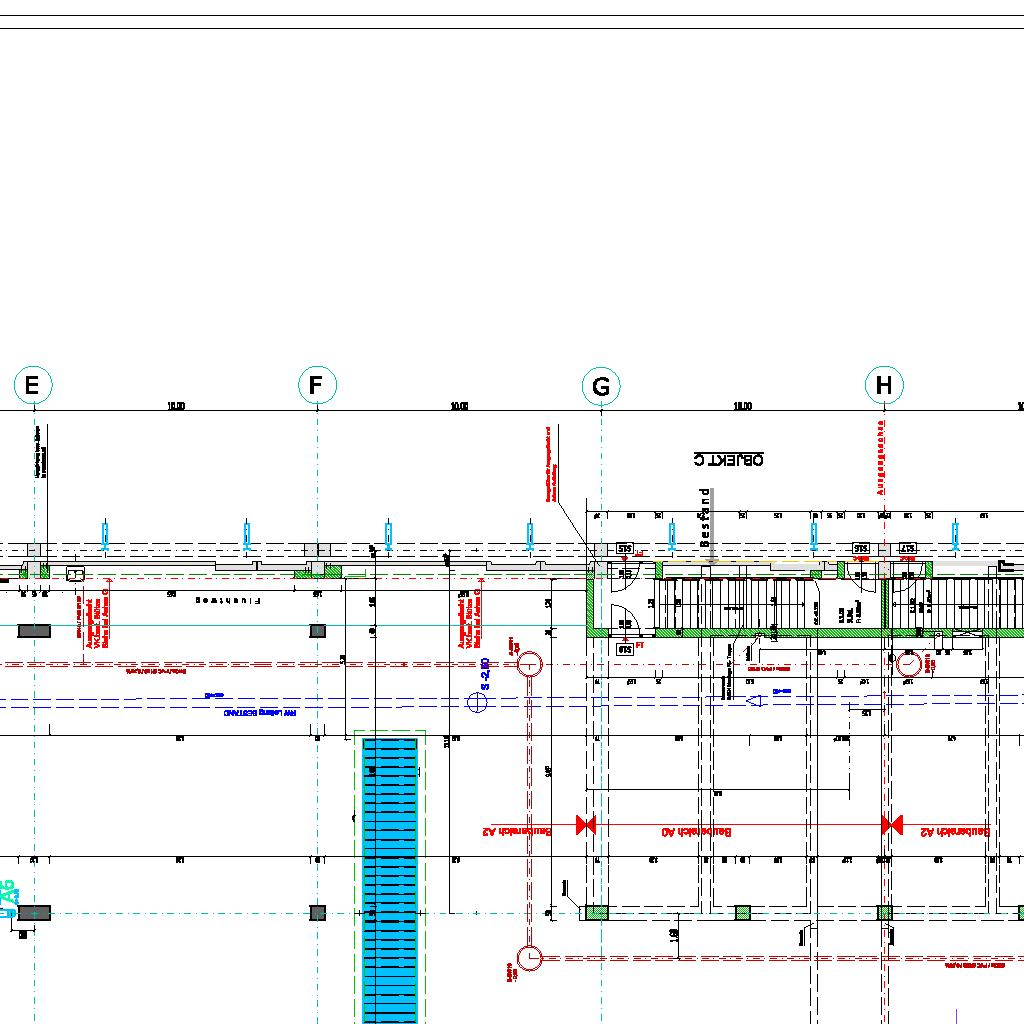This screenshot has height=1024, width=1024.
Task: Select the grid axis marker H
Action: pos(884,385)
